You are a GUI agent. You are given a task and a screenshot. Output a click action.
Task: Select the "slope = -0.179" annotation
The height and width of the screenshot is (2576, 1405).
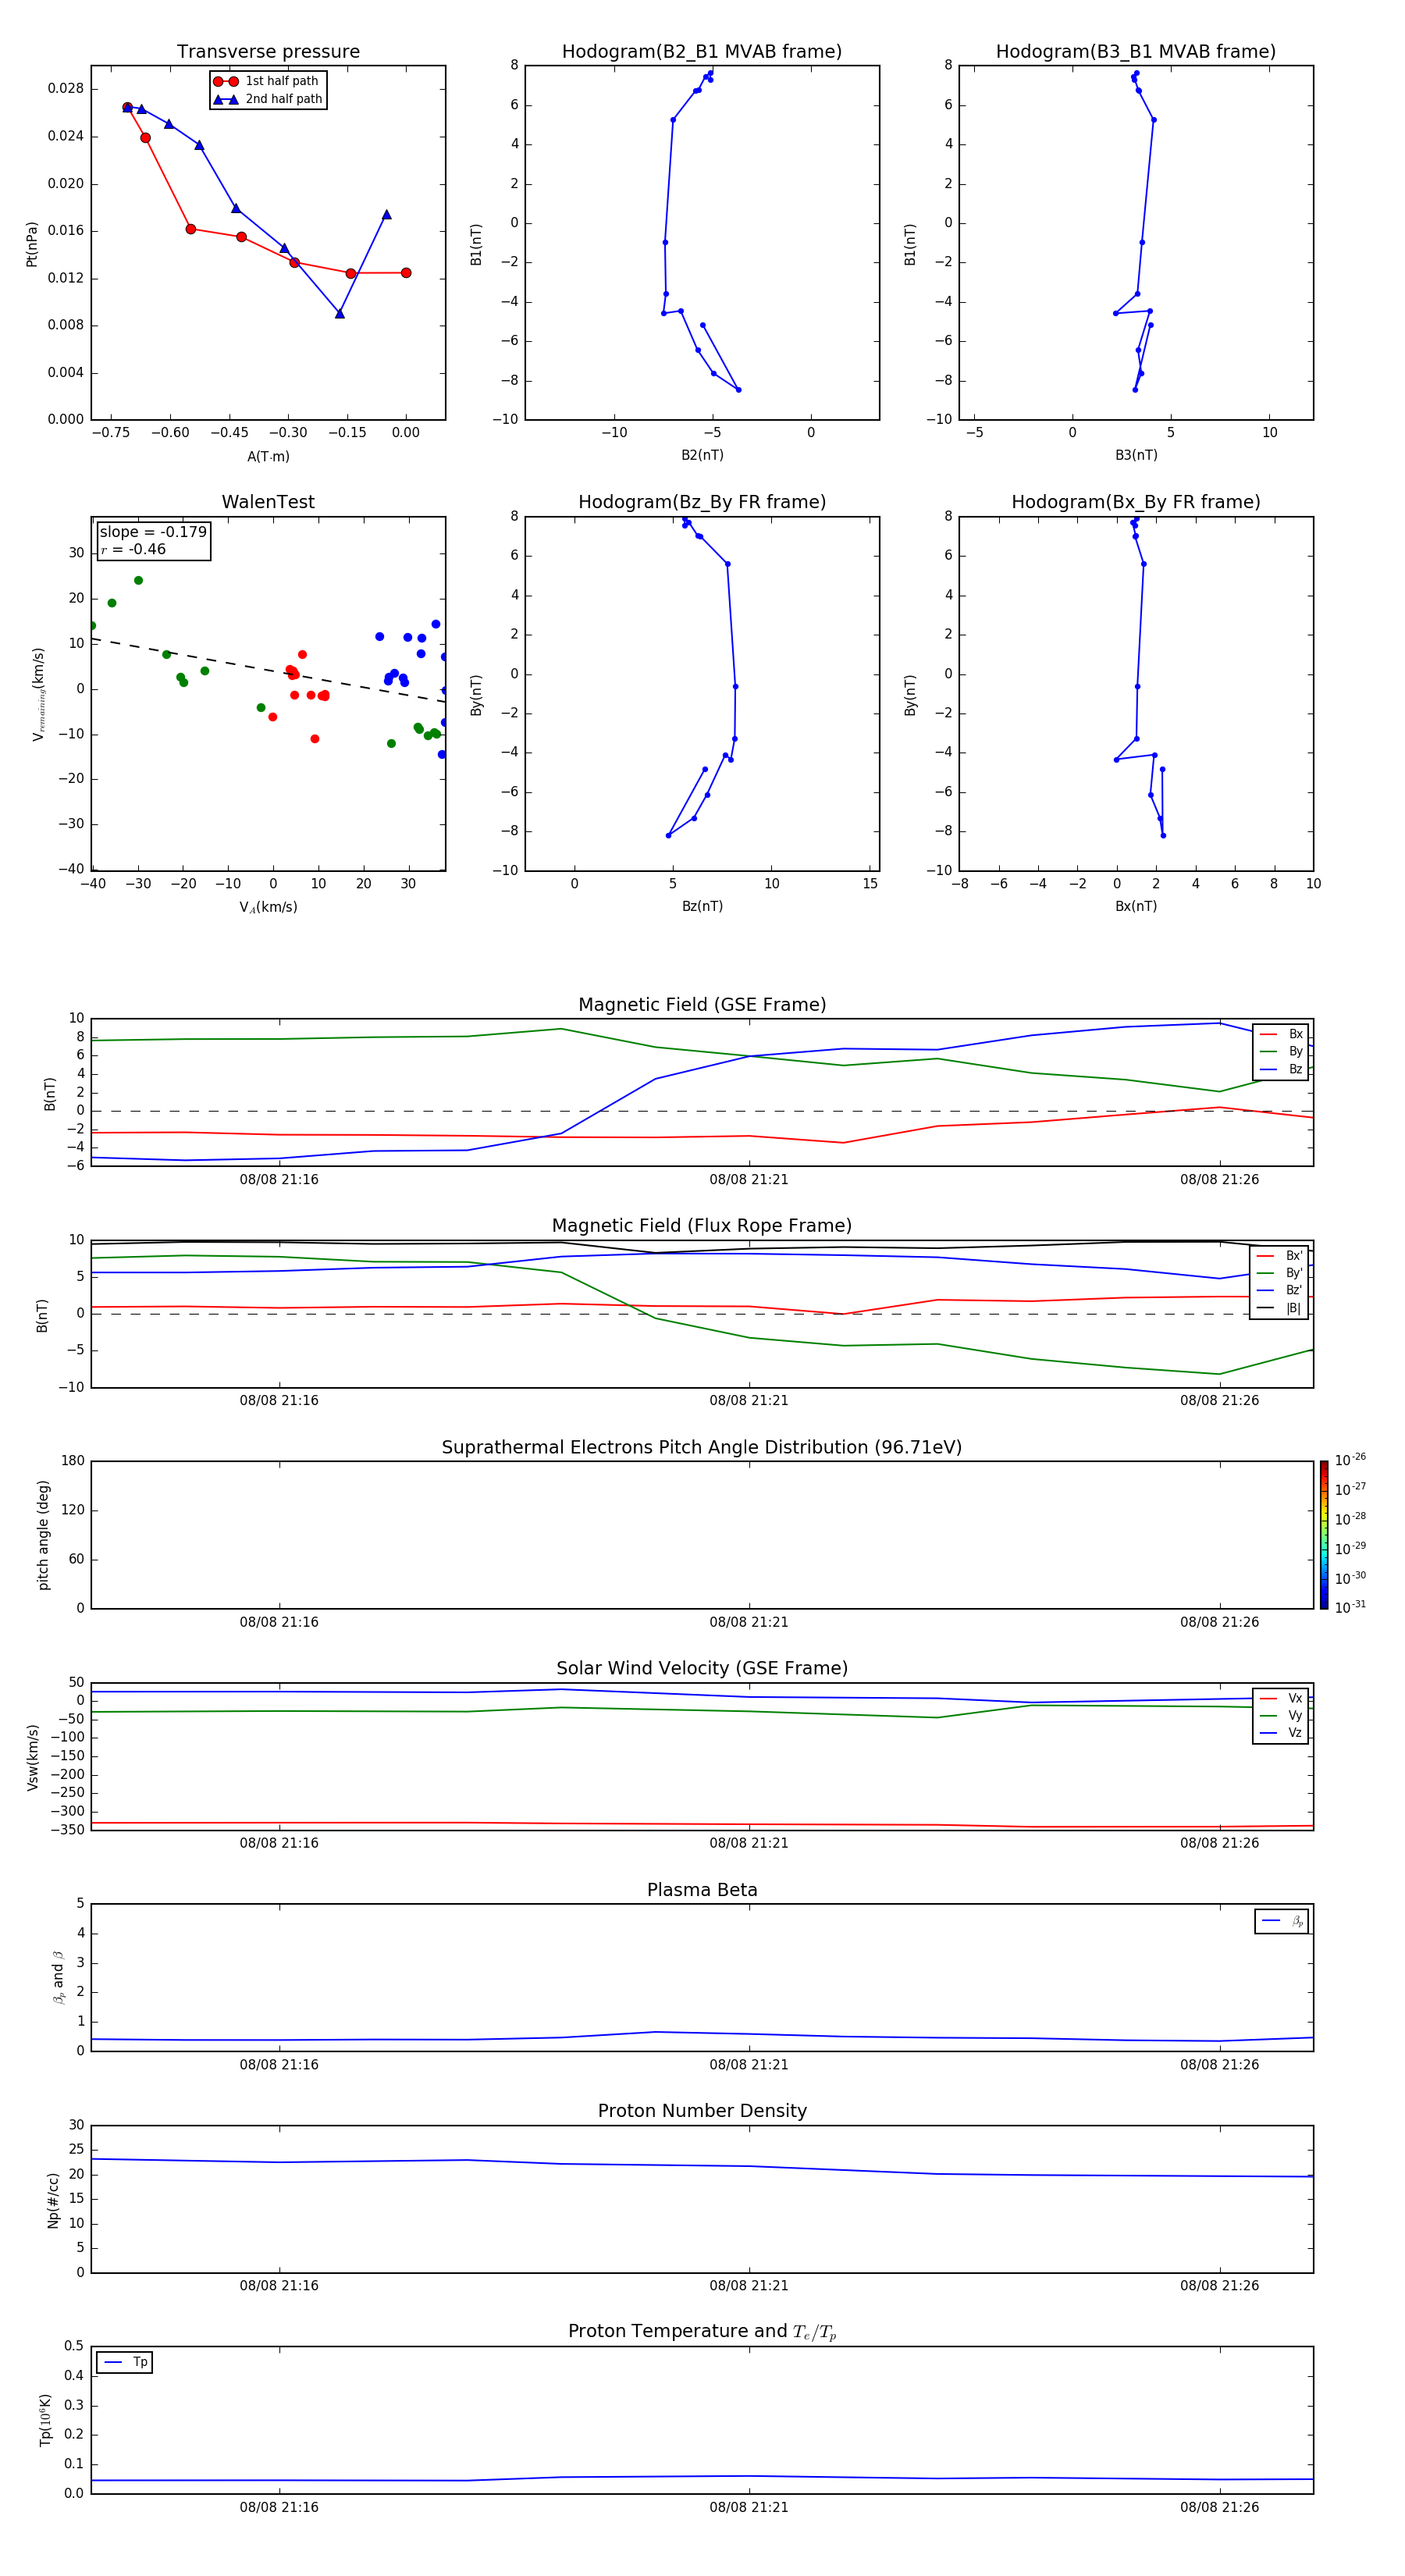coord(153,532)
